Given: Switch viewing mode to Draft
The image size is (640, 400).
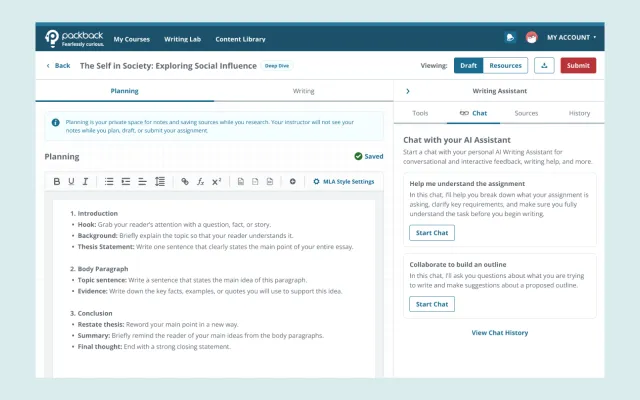Looking at the screenshot, I should coord(467,65).
